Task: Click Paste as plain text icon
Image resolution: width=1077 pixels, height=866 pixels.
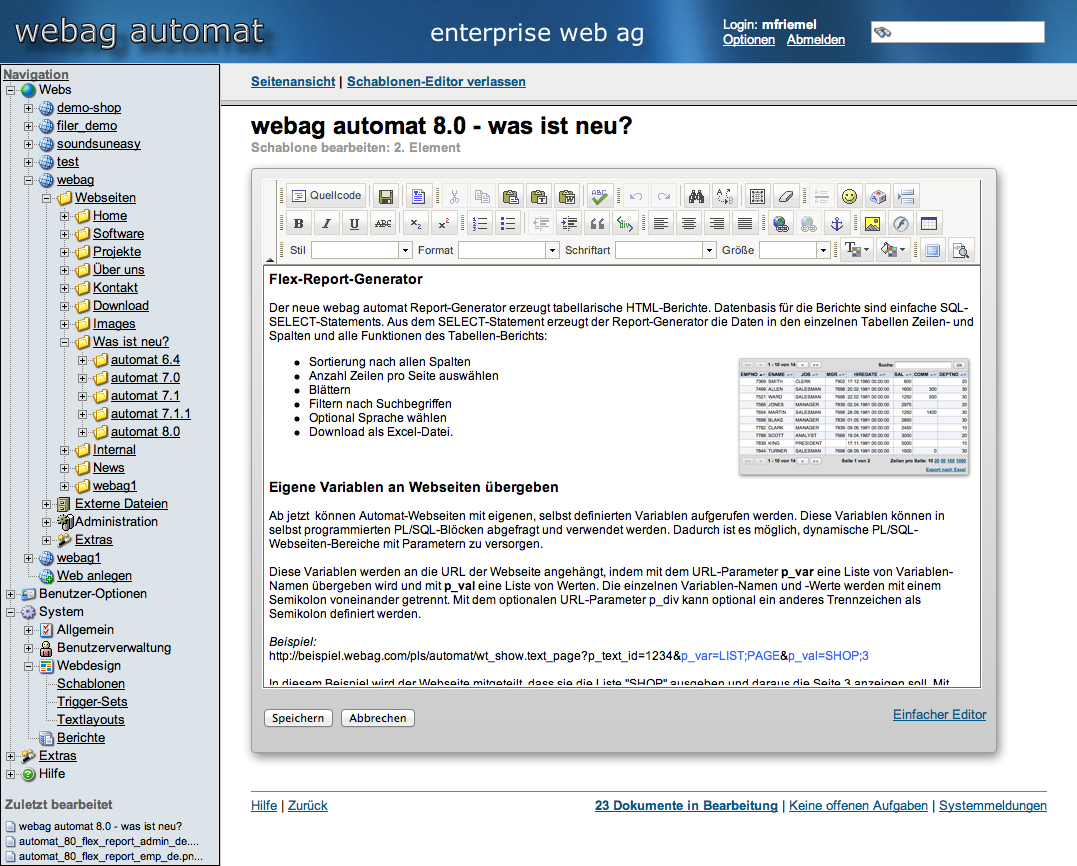Action: click(x=538, y=196)
